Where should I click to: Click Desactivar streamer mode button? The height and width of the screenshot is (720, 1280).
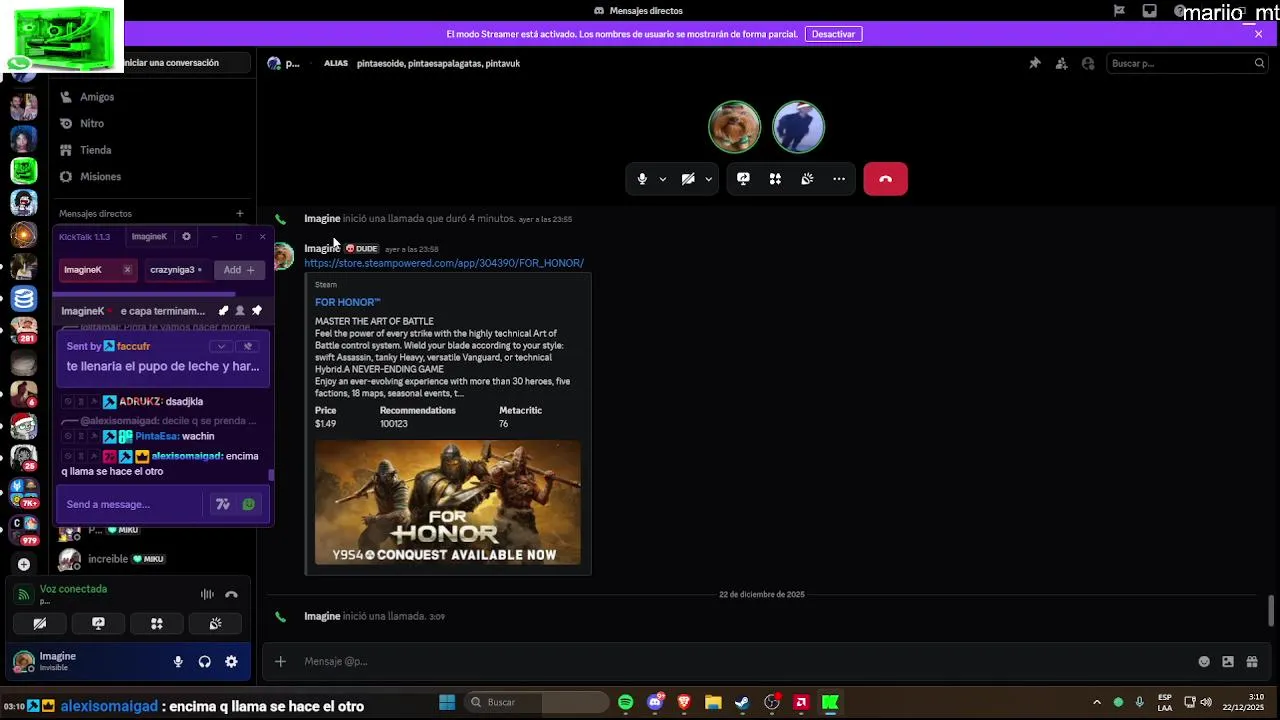point(833,34)
